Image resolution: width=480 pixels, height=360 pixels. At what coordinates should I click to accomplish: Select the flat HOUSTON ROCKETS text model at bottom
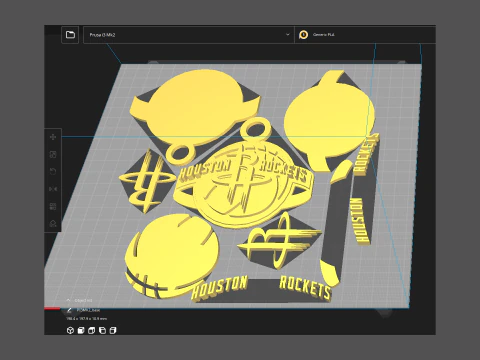coord(262,288)
